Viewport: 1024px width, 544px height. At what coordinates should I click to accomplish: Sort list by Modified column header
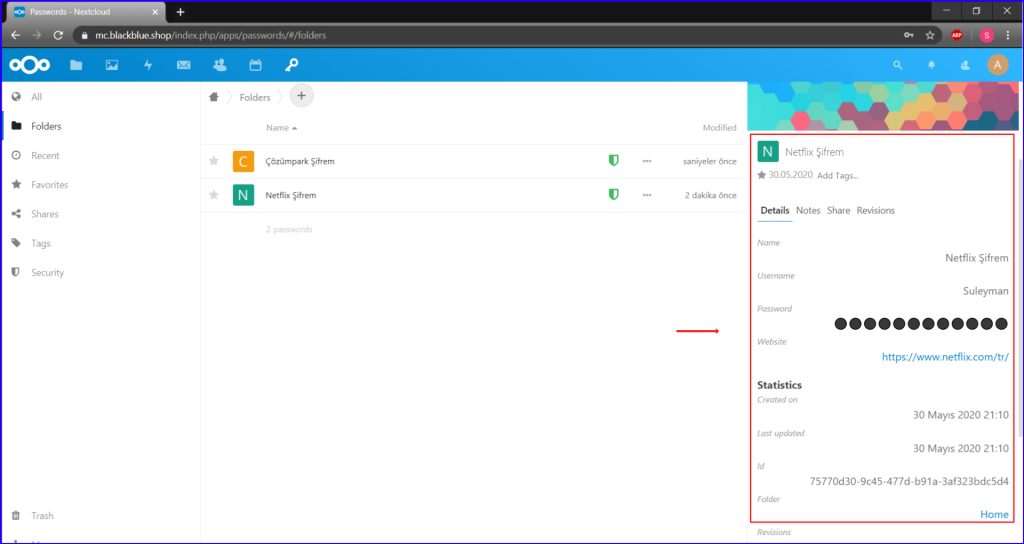coord(719,128)
